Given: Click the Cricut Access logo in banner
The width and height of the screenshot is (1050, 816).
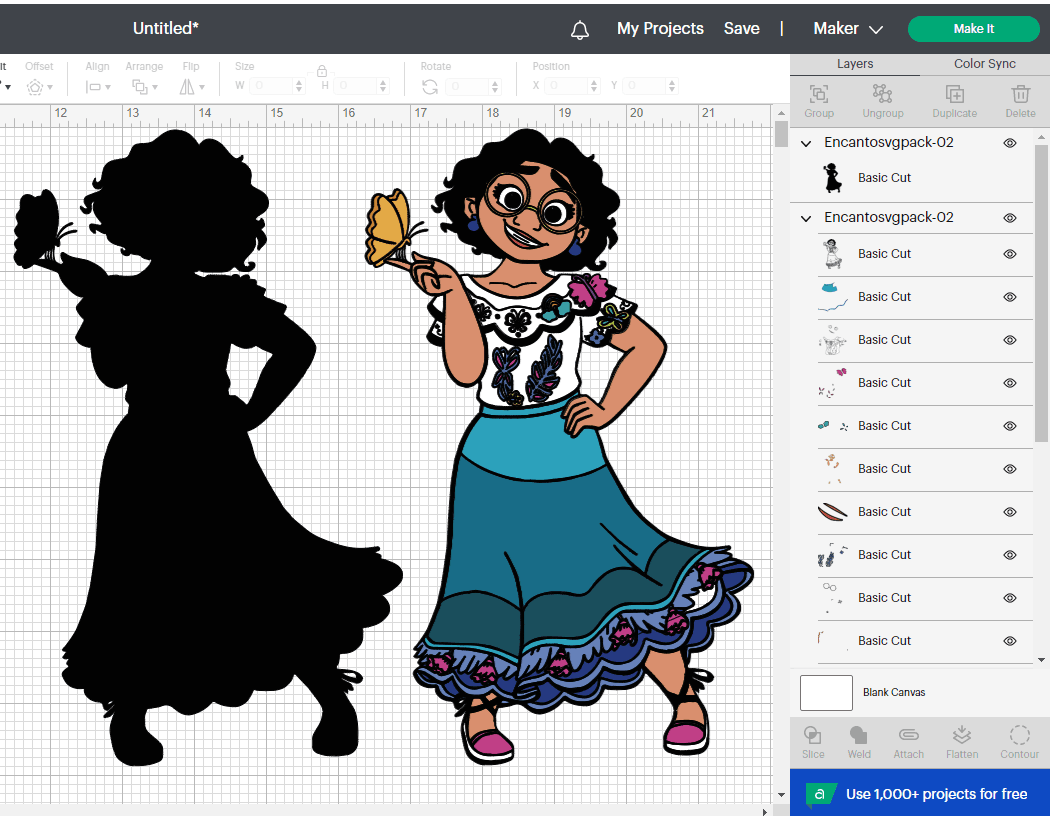Looking at the screenshot, I should coord(820,794).
